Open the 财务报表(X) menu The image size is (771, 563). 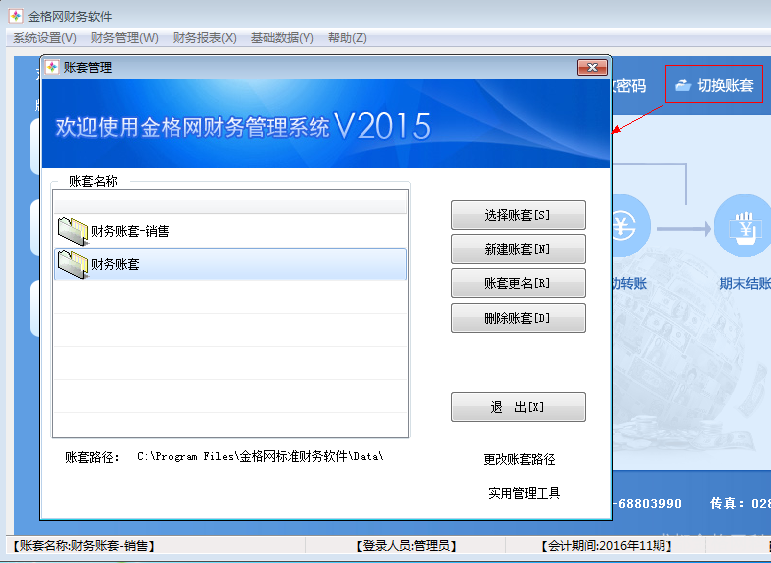[x=204, y=38]
